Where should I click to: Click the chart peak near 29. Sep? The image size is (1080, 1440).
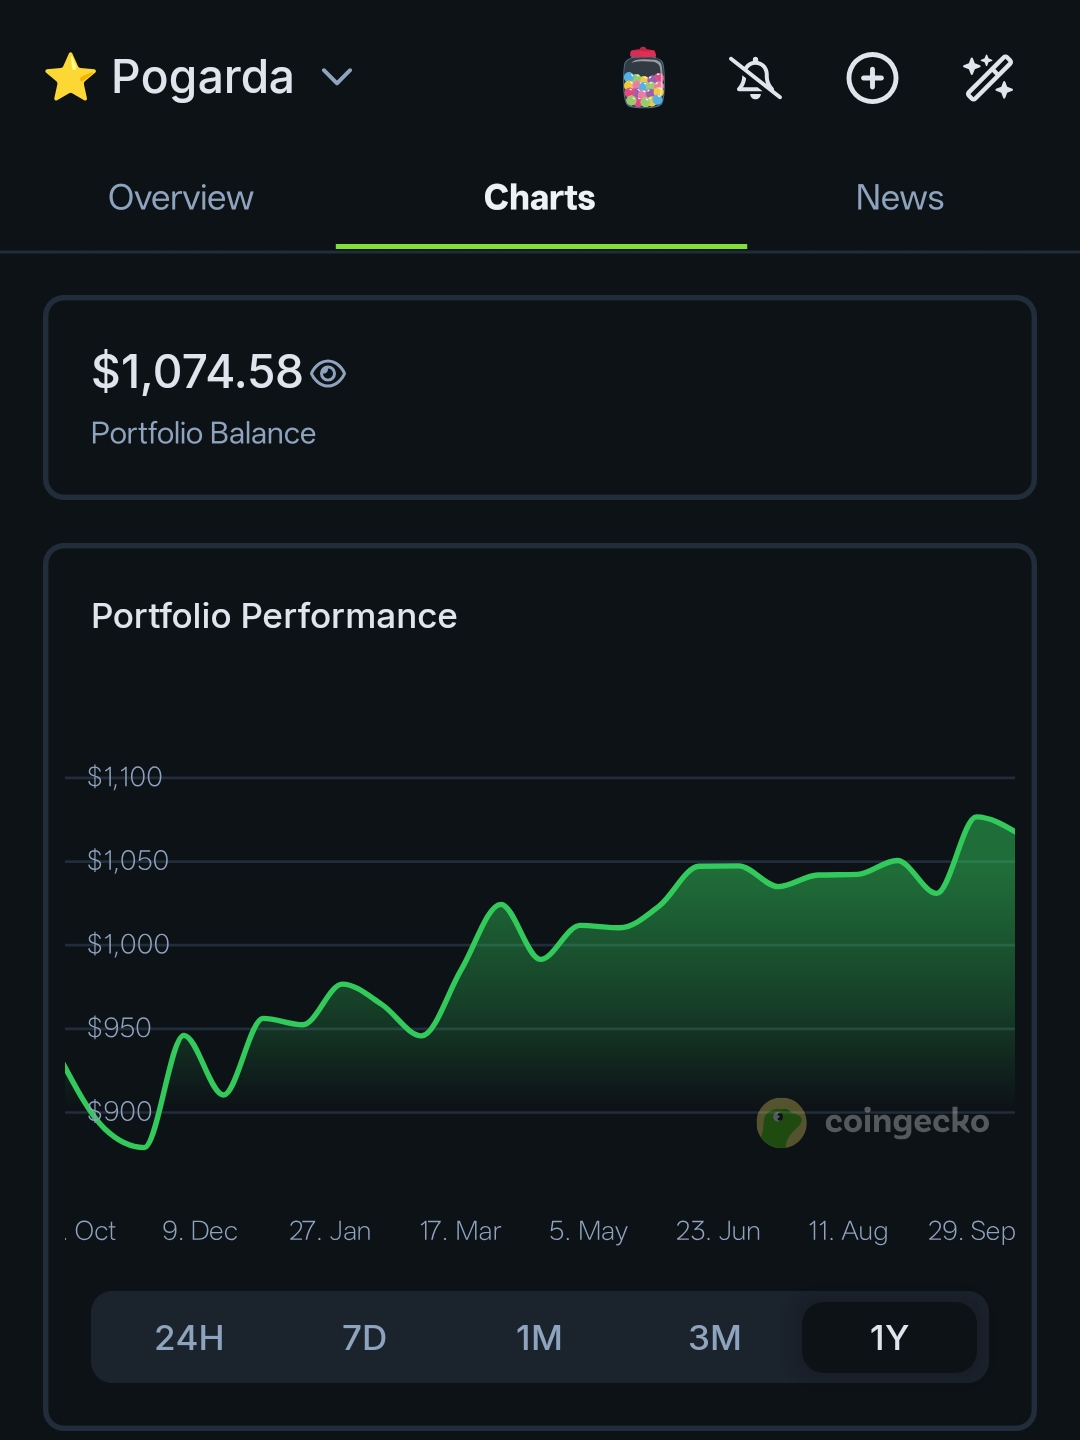tap(977, 817)
